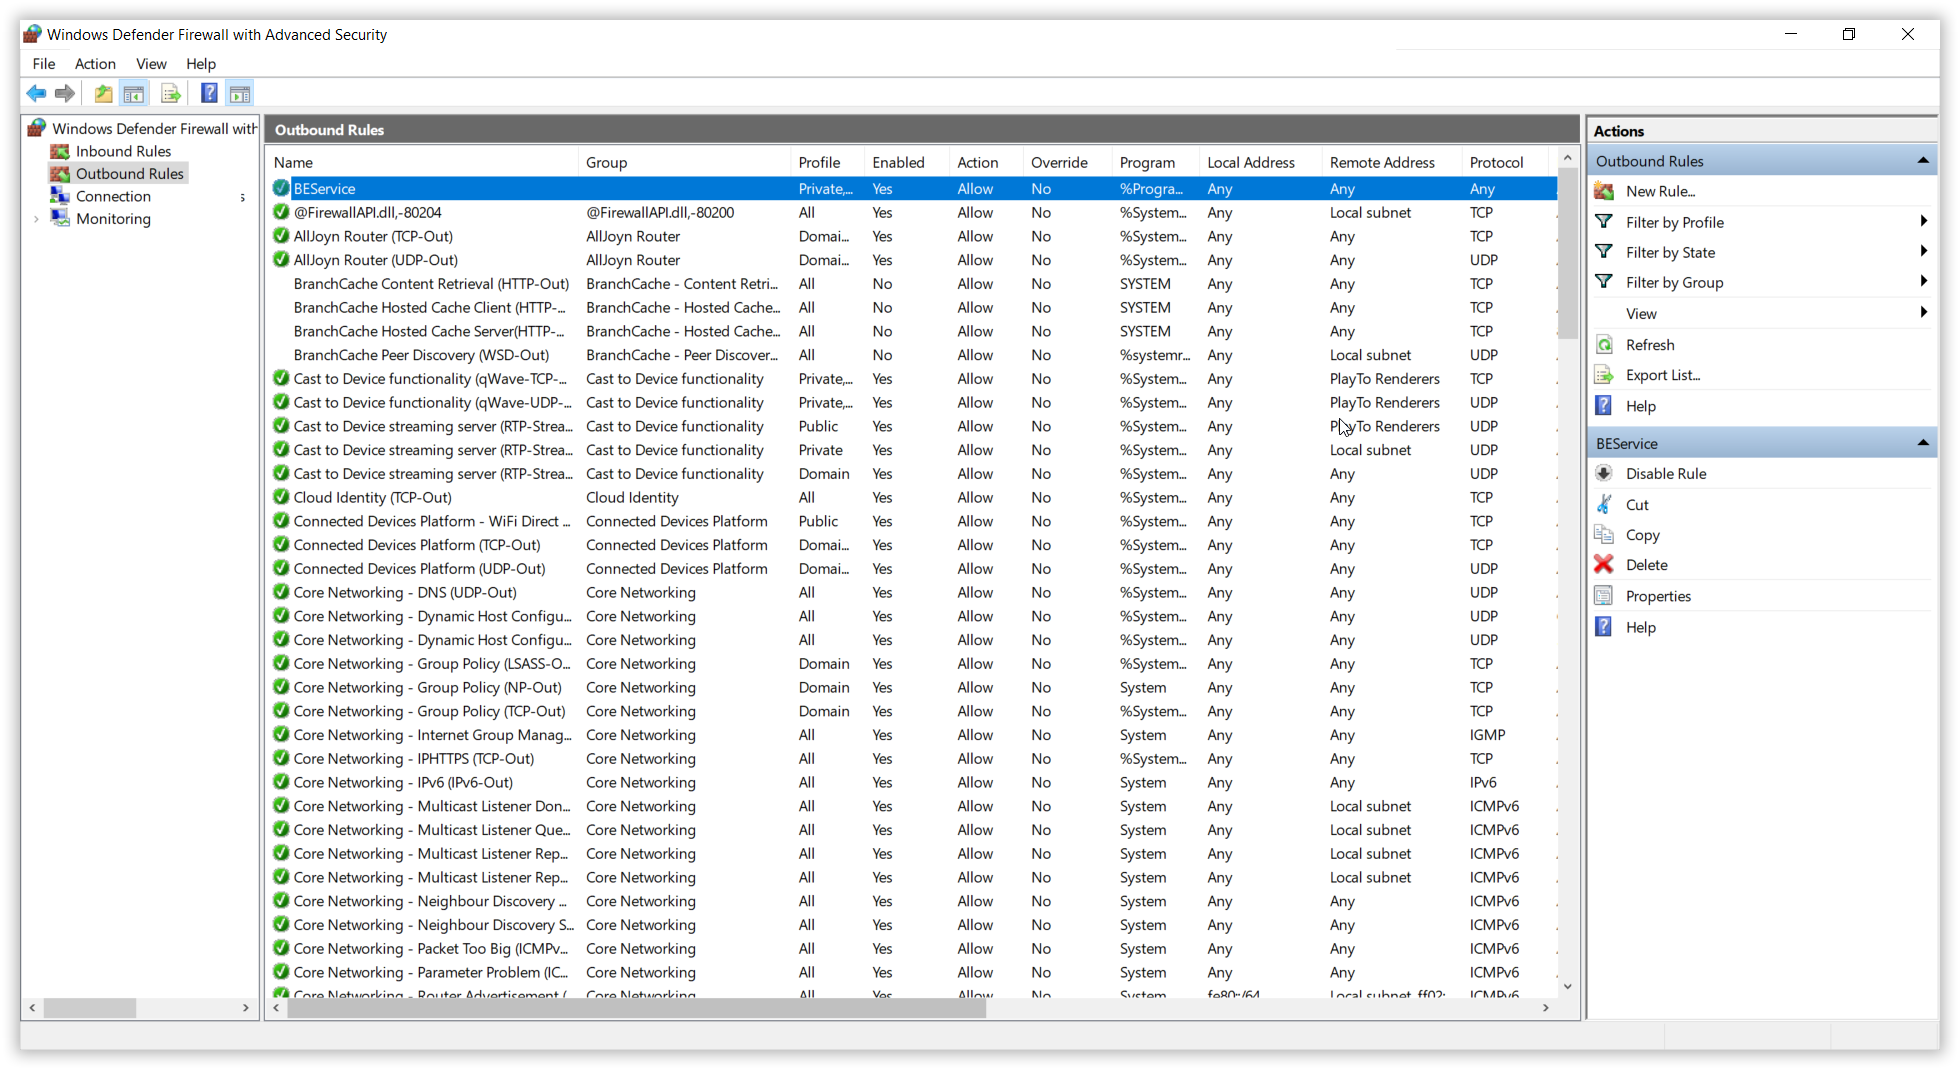Click green check icon of Cloud Identity rule
Screen dimensions: 1960x1070
281,497
